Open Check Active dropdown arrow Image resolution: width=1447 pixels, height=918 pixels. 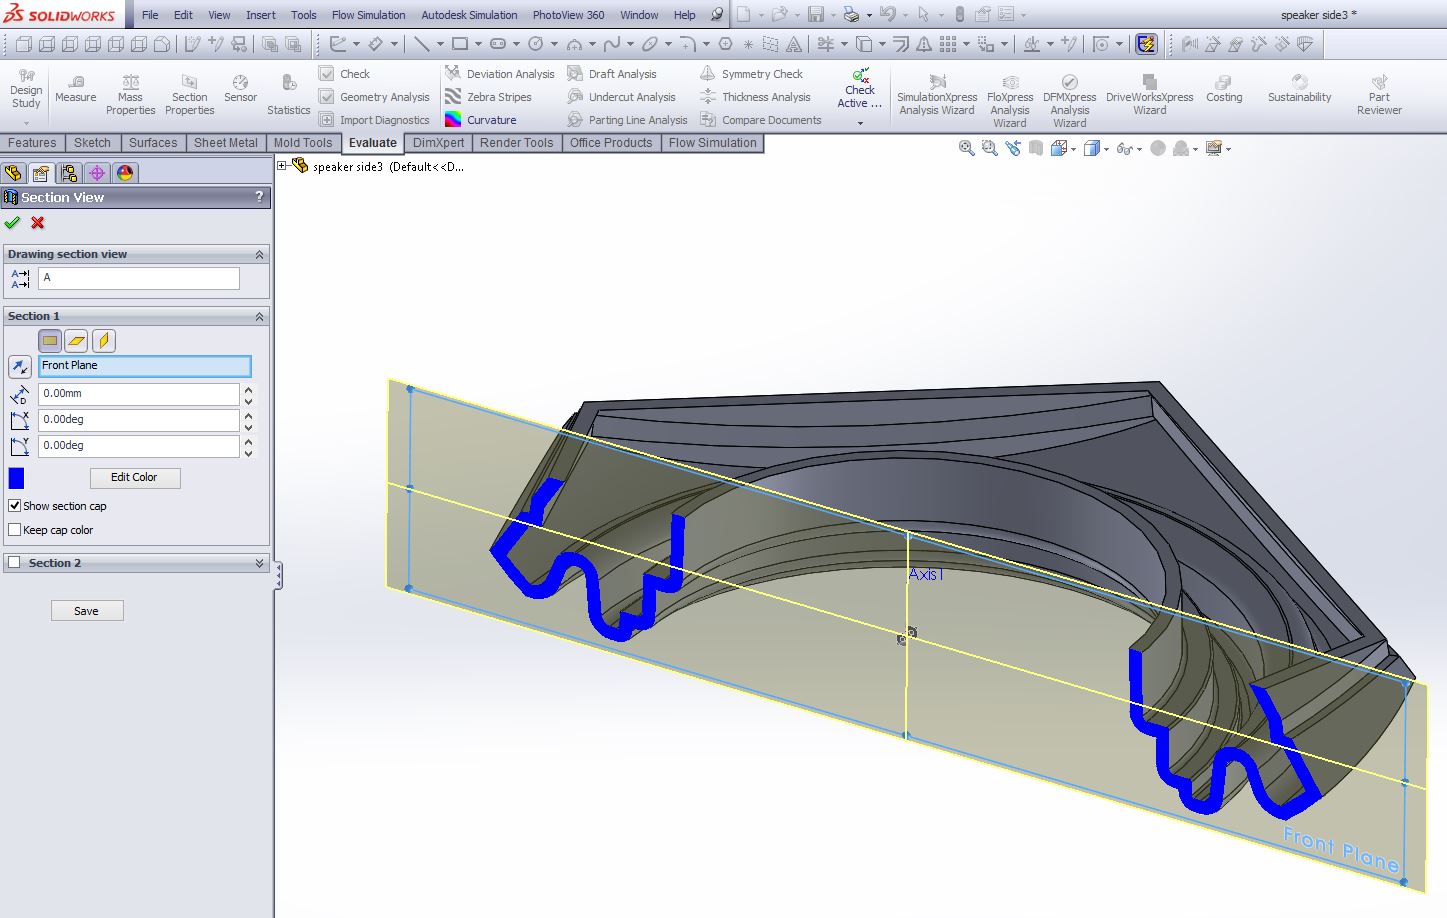(860, 123)
